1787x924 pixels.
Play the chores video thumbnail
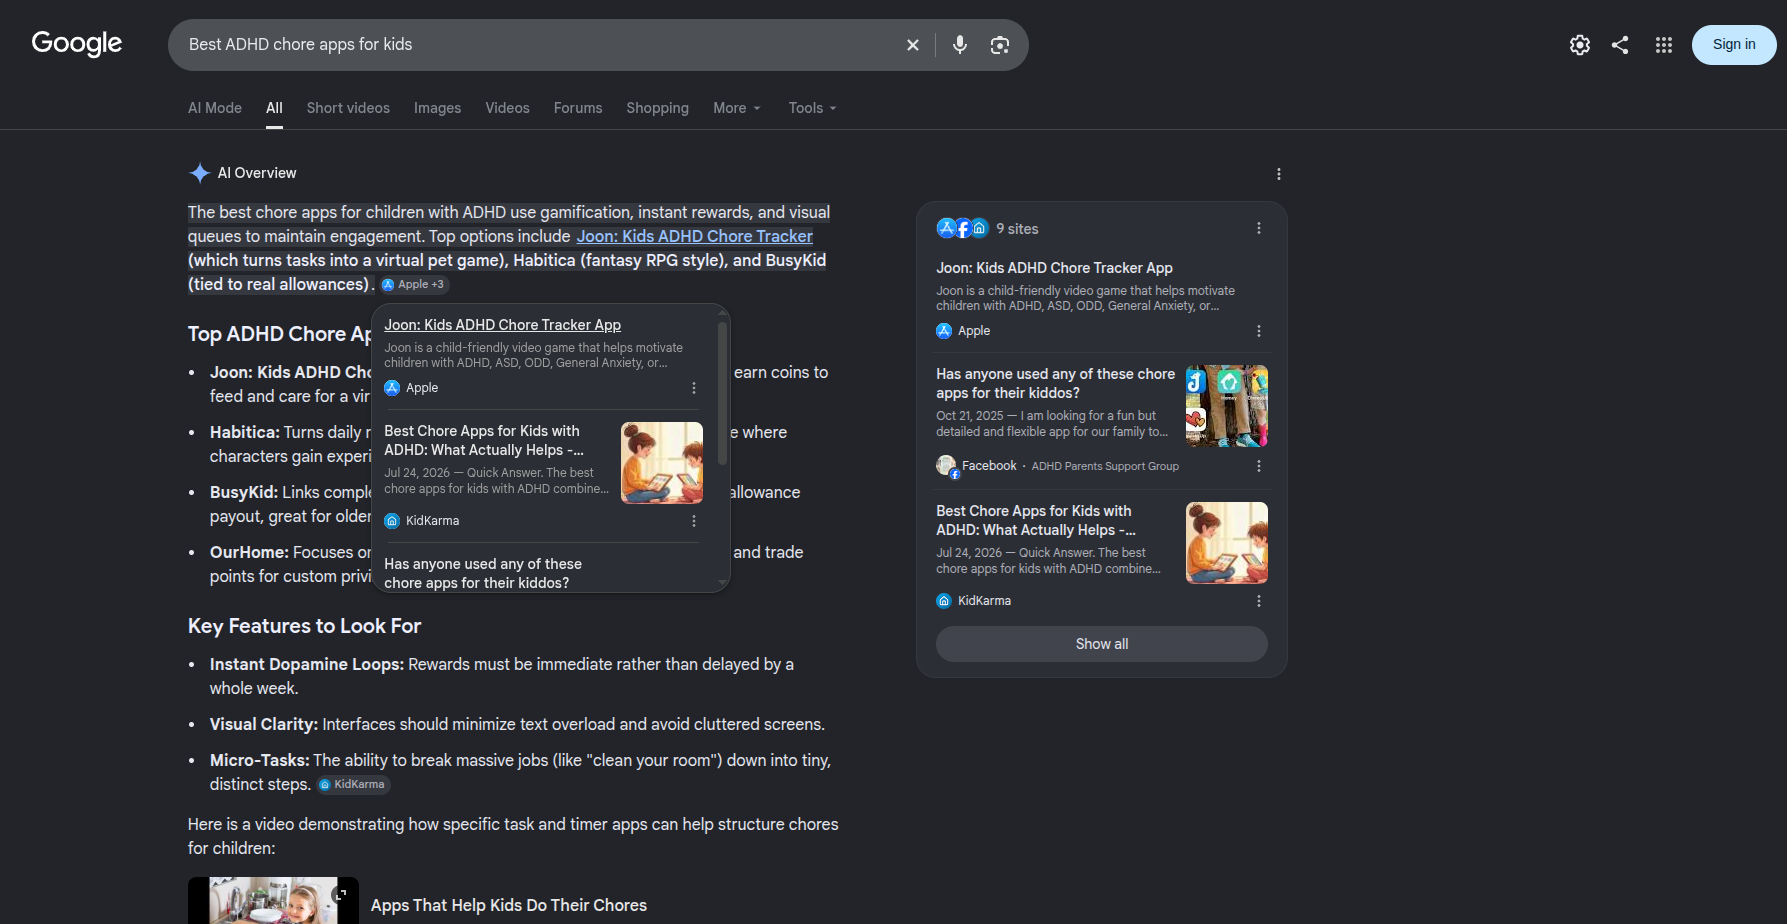273,901
